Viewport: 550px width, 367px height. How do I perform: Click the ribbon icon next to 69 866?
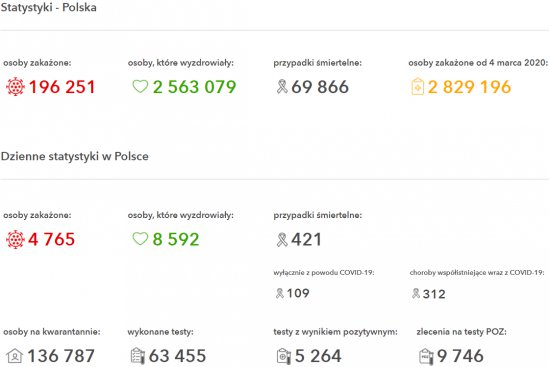tap(282, 87)
